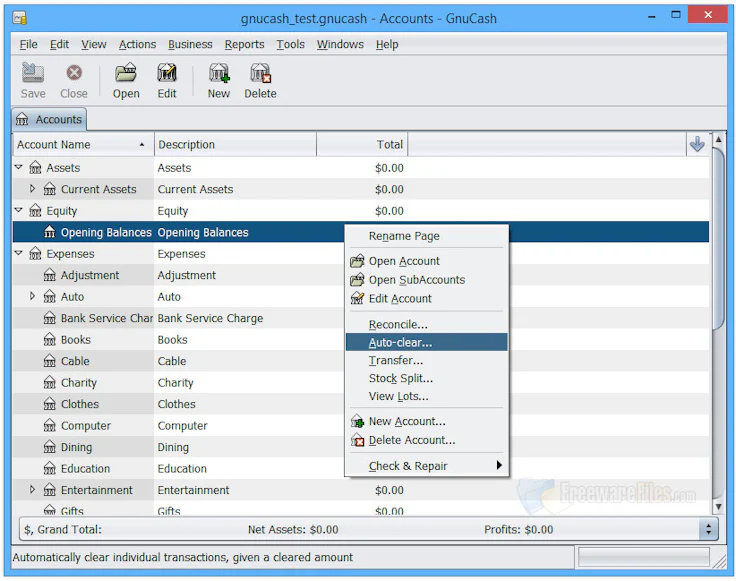Click the vertical scrollbar thumb

pyautogui.click(x=718, y=238)
